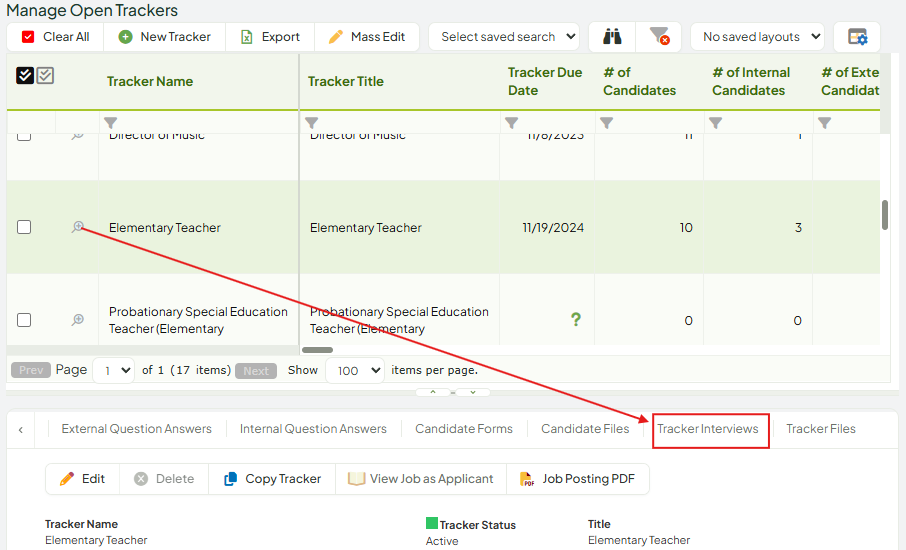The height and width of the screenshot is (550, 906).
Task: Click the # of Internal Candidates filter icon
Action: coord(715,122)
